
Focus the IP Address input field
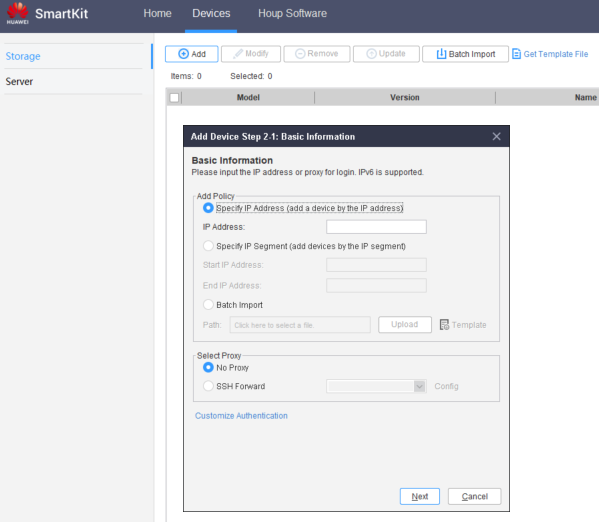point(376,227)
